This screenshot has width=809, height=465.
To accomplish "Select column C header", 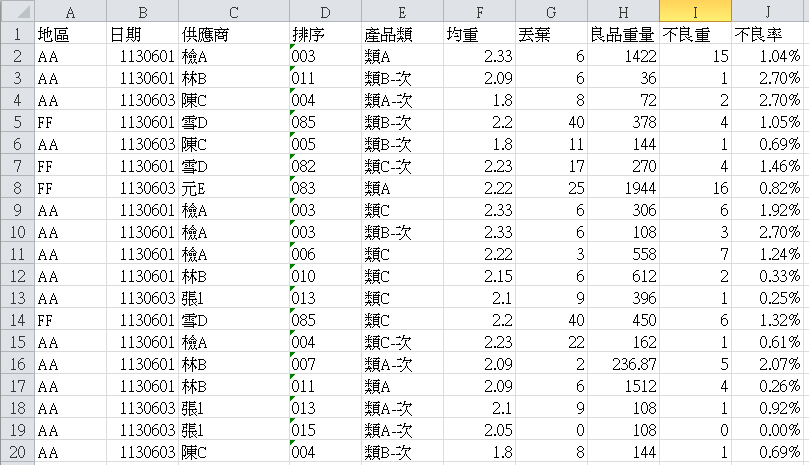I will (x=234, y=11).
